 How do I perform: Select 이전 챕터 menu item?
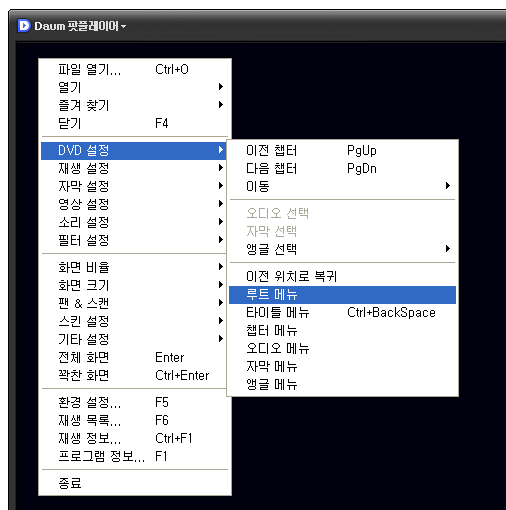coord(342,150)
